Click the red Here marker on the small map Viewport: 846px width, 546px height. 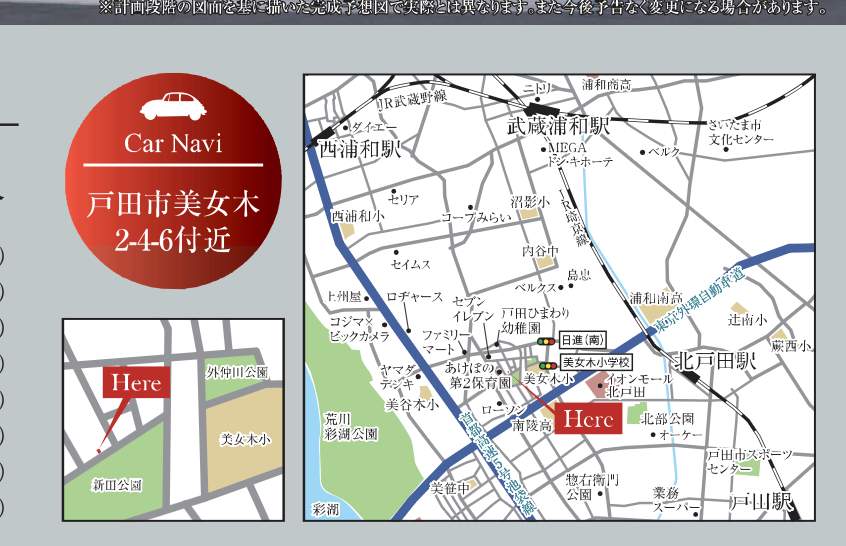136,382
